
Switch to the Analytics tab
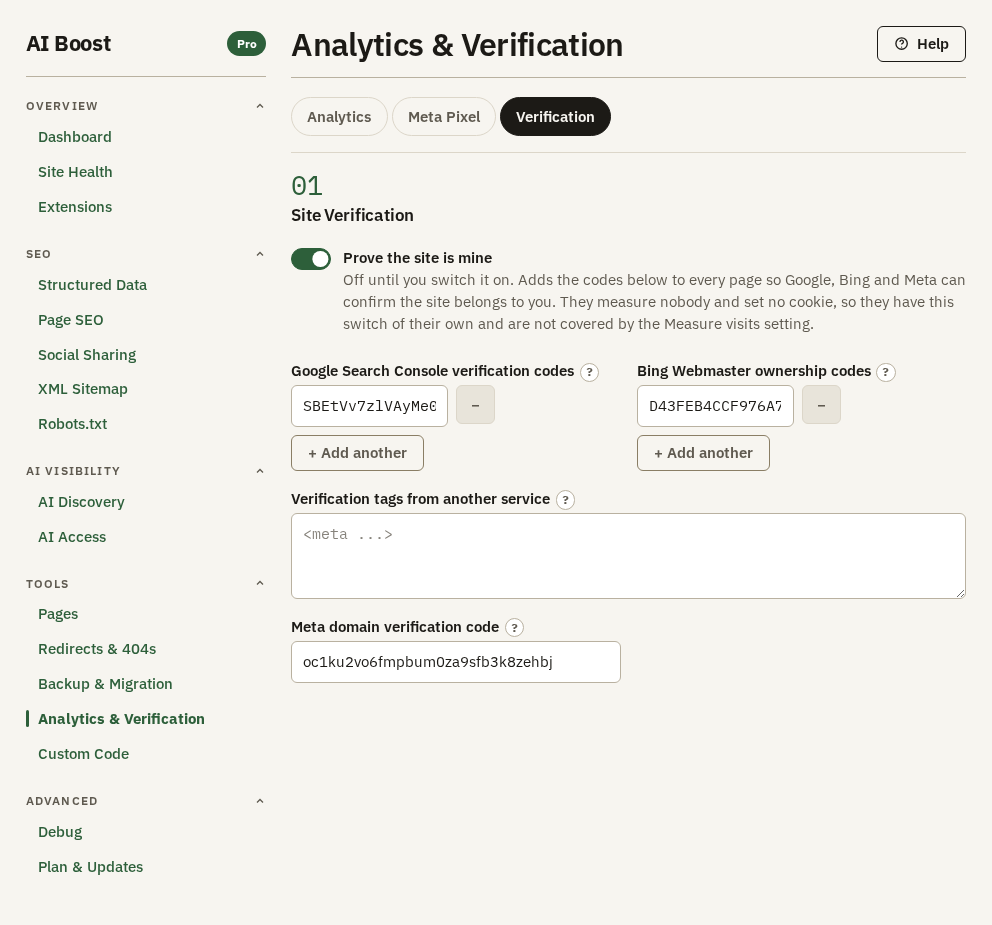pos(339,116)
